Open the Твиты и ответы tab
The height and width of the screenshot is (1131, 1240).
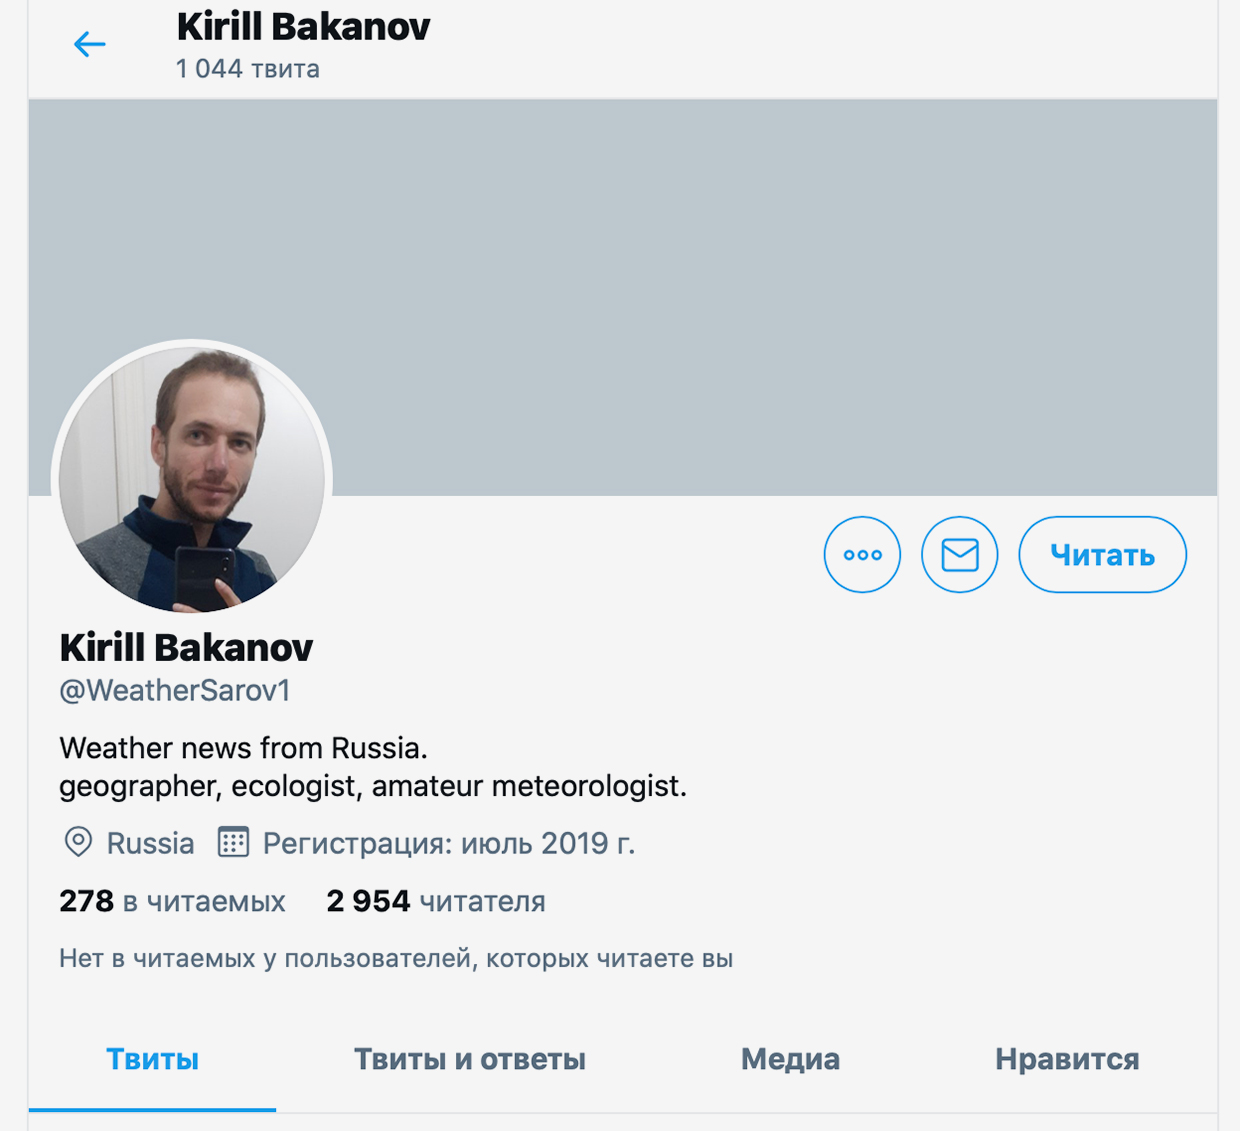point(470,1059)
